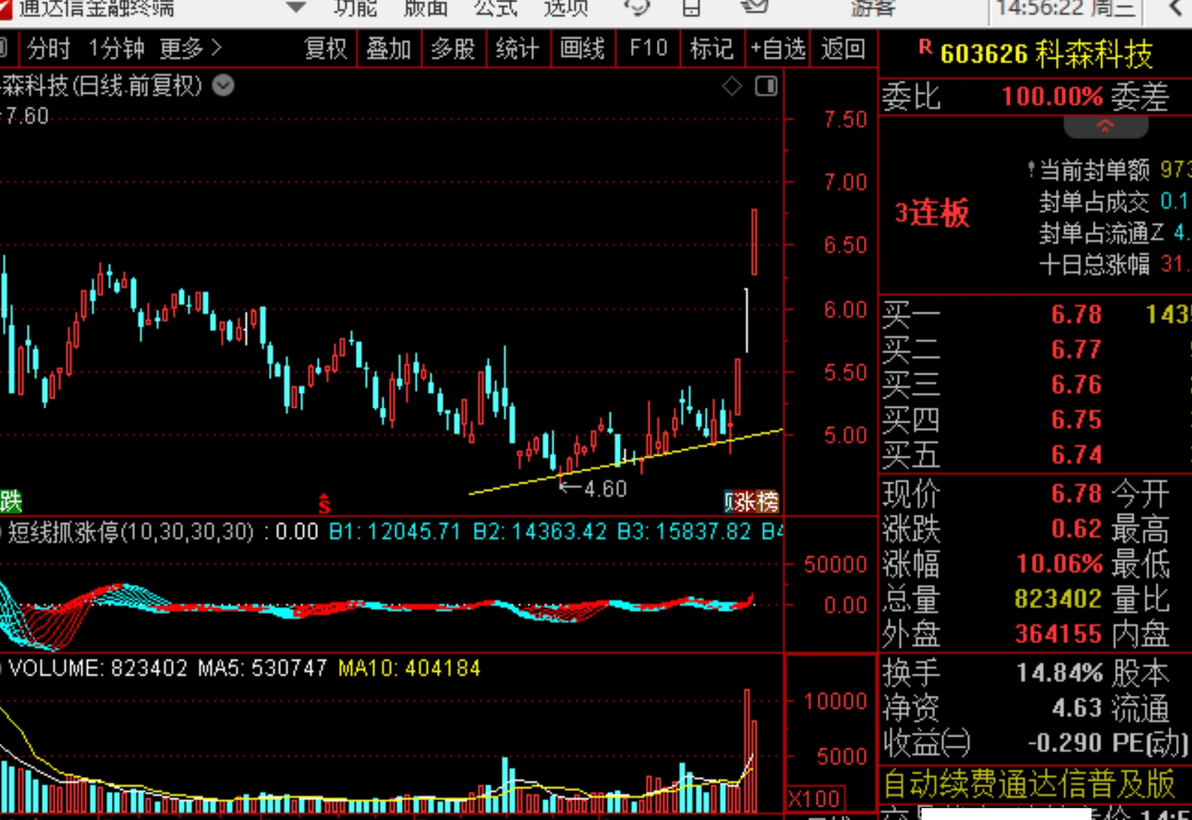
Task: Click the tallest red volume bar
Action: point(747,750)
